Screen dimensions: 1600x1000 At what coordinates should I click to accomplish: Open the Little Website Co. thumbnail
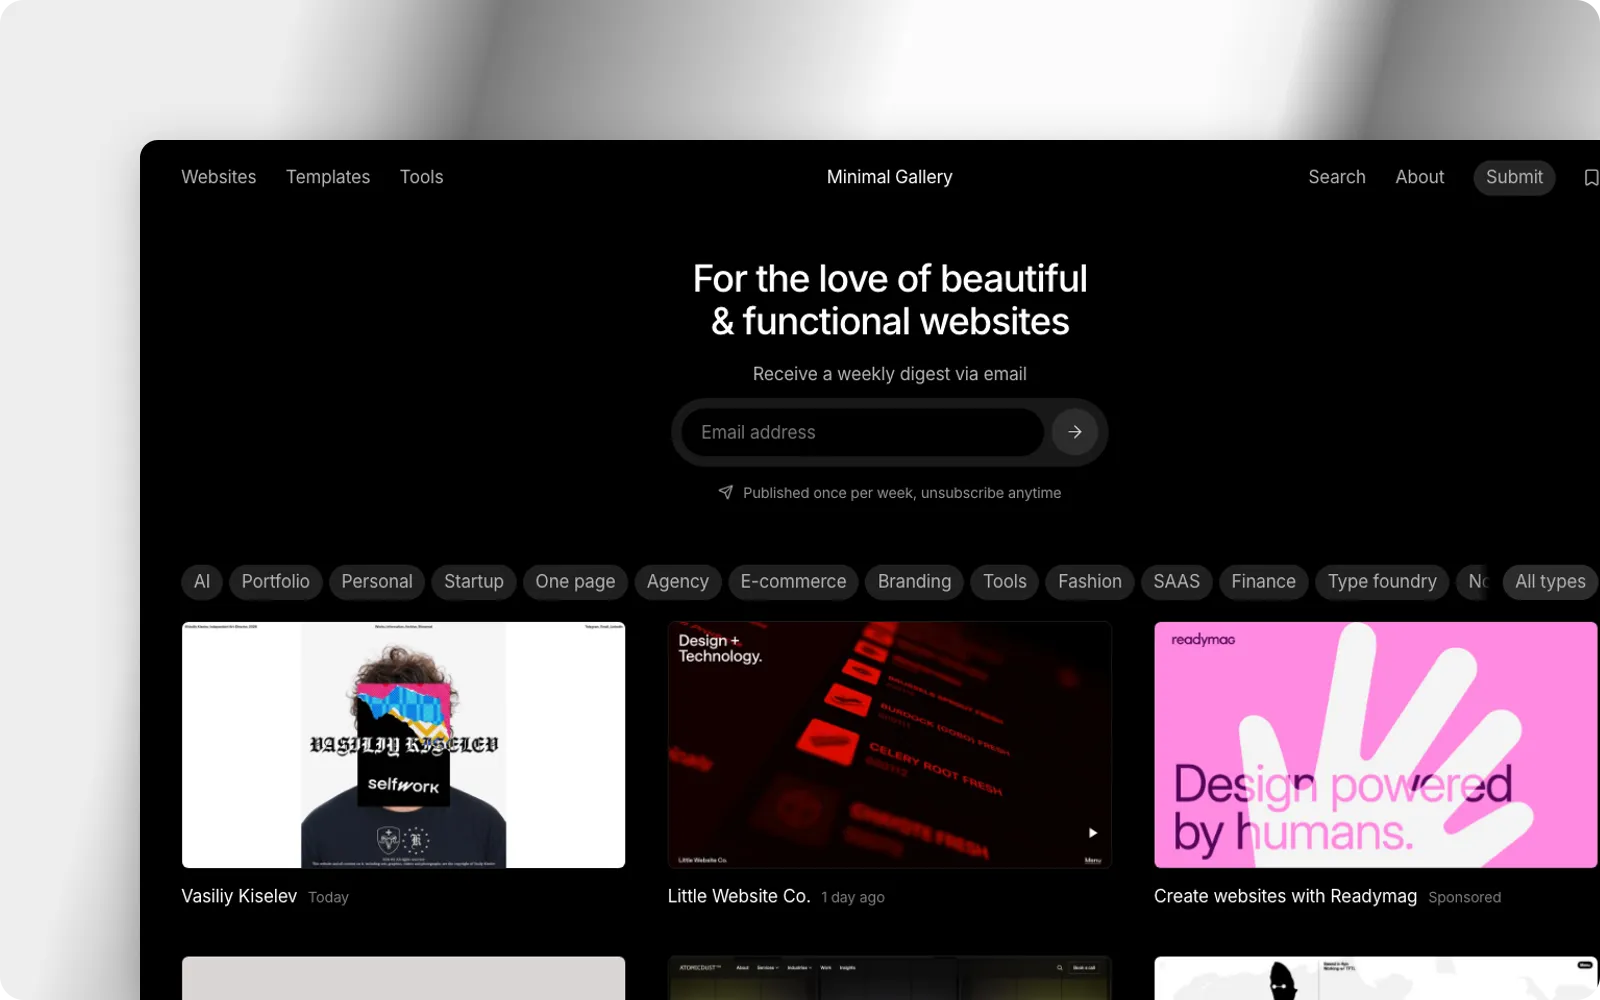[x=889, y=745]
